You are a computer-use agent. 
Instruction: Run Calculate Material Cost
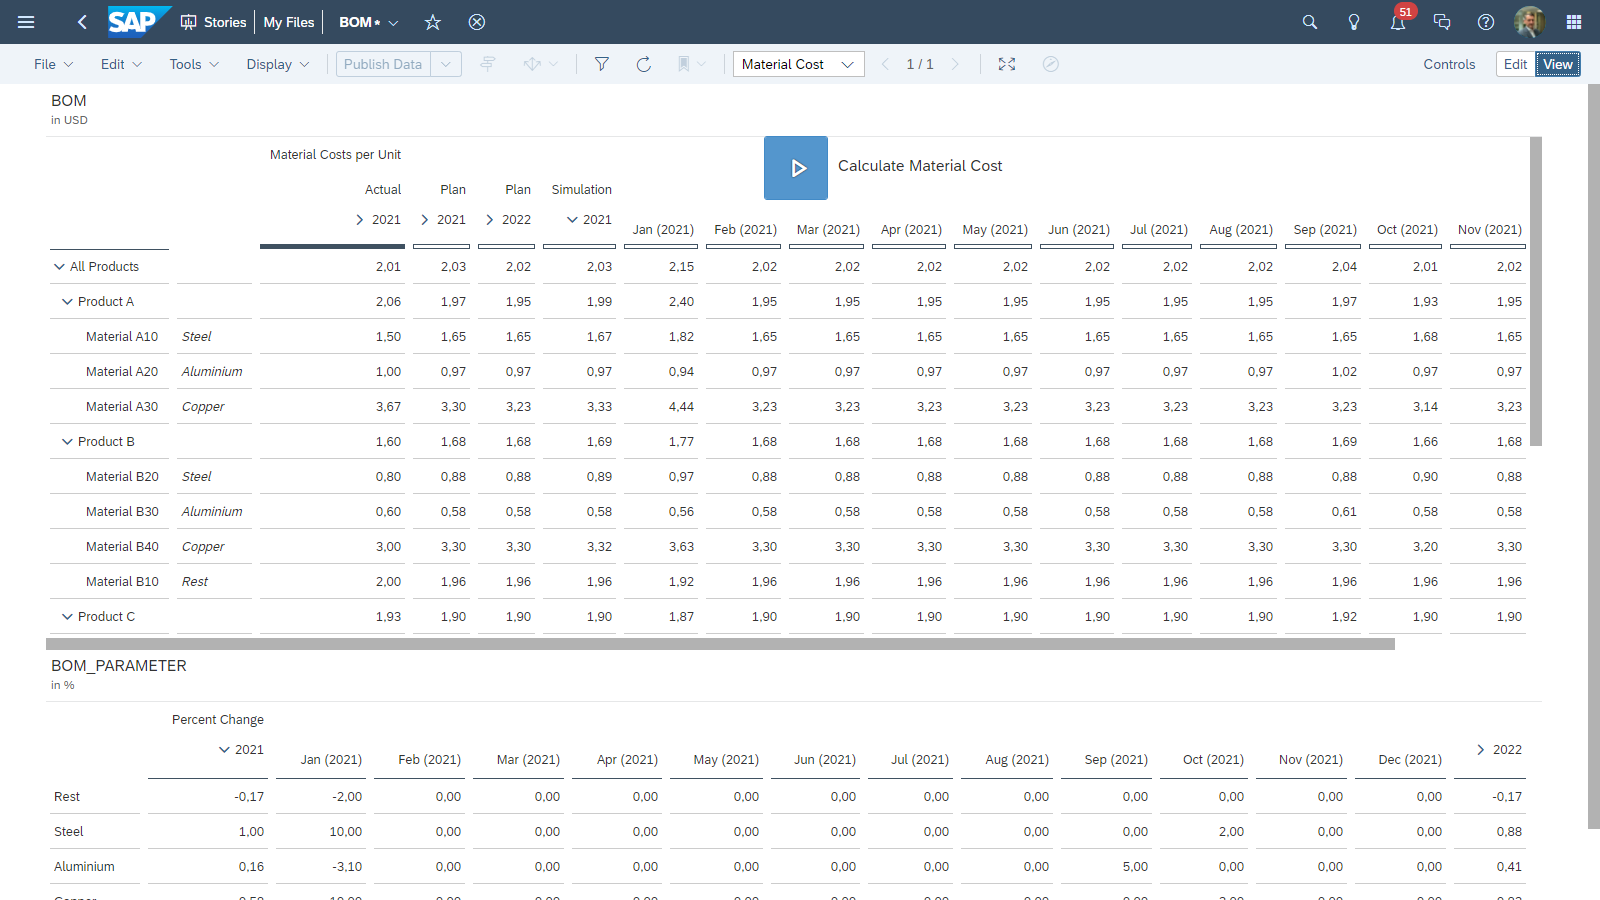pos(796,168)
